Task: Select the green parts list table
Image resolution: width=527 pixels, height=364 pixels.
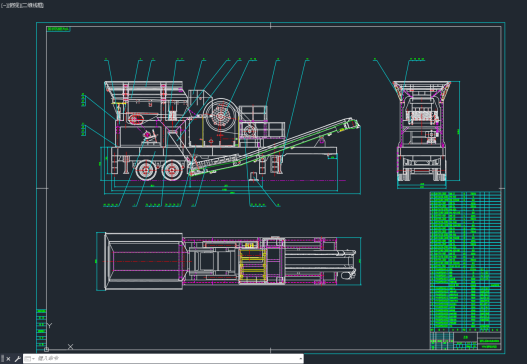Action: coord(465,261)
